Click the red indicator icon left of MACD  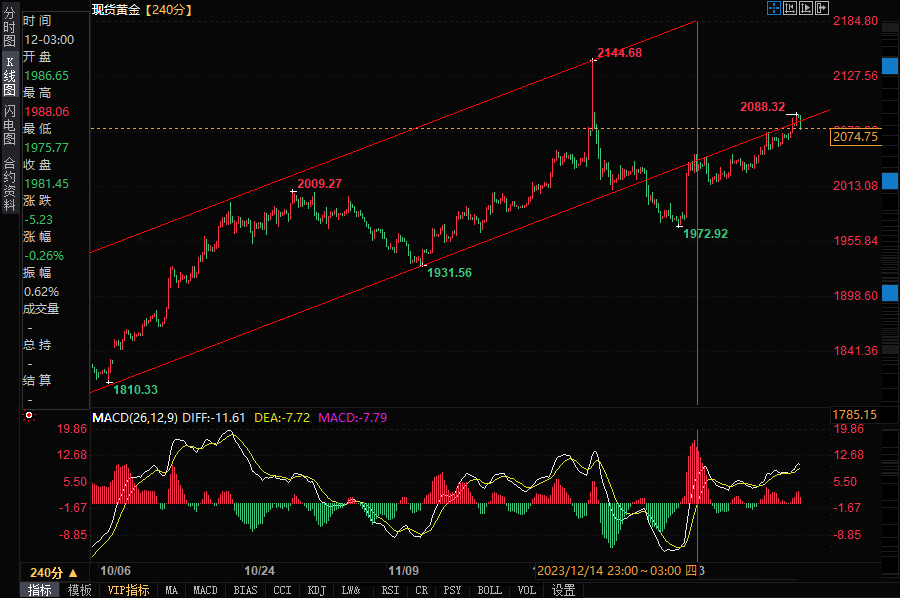coord(29,416)
